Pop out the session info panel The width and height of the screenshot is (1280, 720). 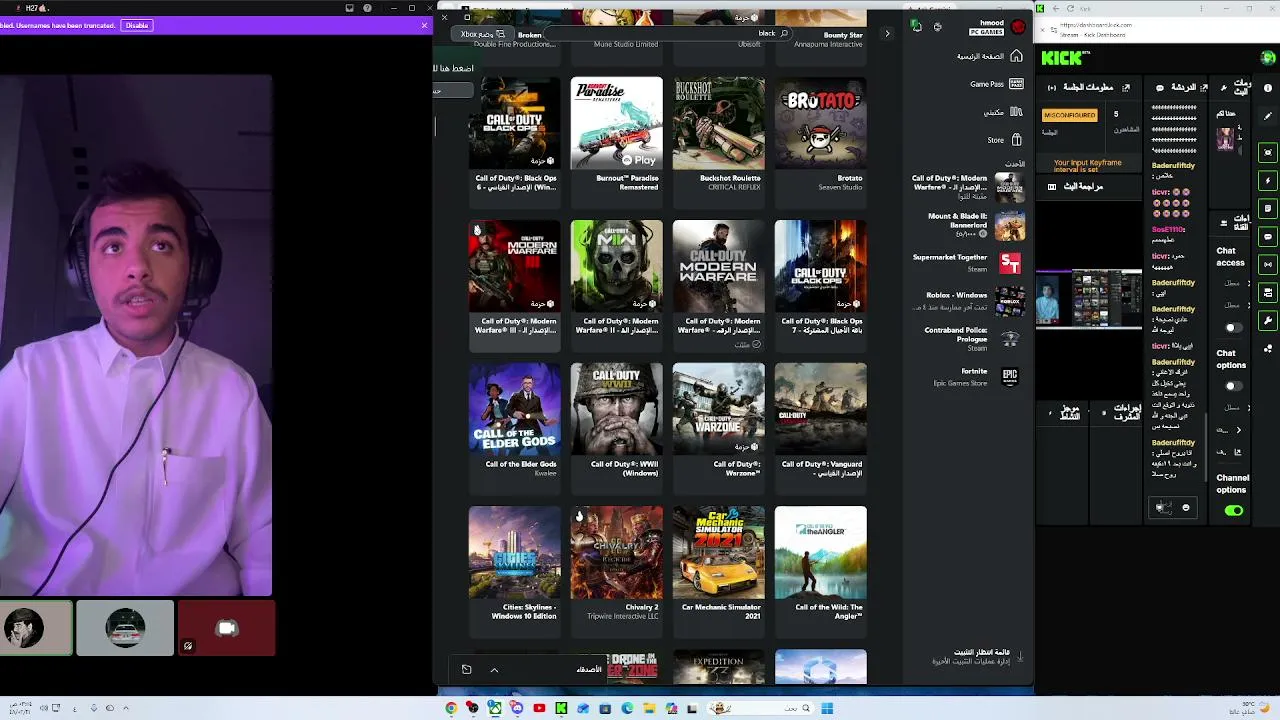[1126, 88]
